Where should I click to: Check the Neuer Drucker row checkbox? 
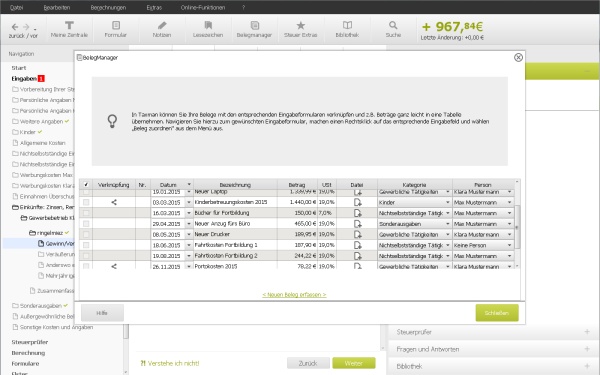(x=86, y=234)
